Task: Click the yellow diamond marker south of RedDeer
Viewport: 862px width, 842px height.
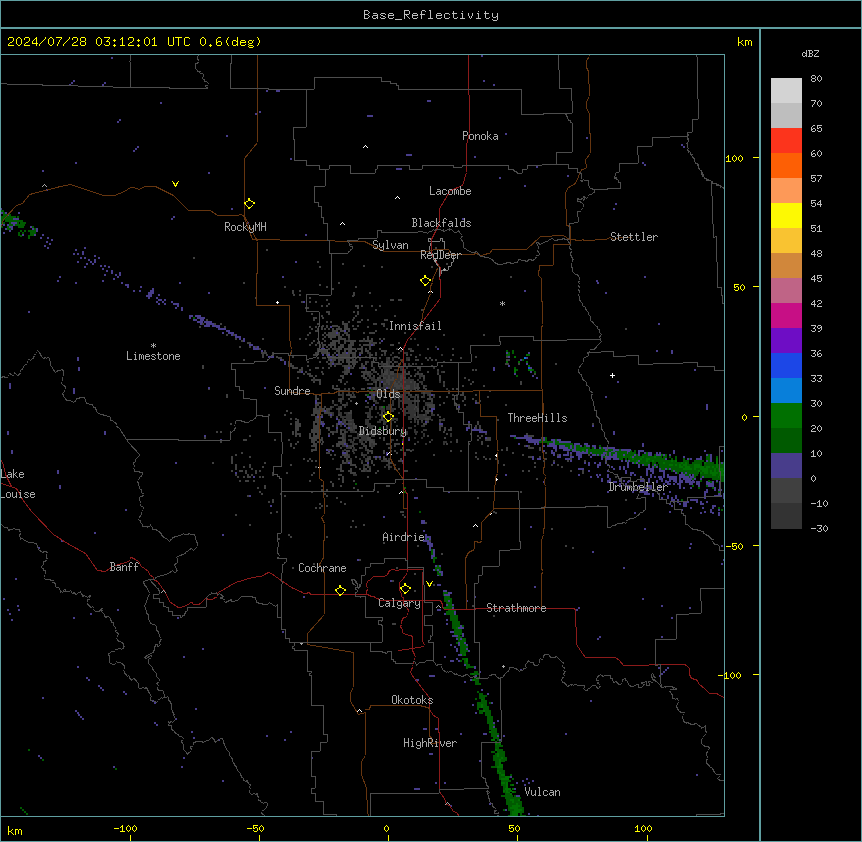Action: tap(425, 281)
